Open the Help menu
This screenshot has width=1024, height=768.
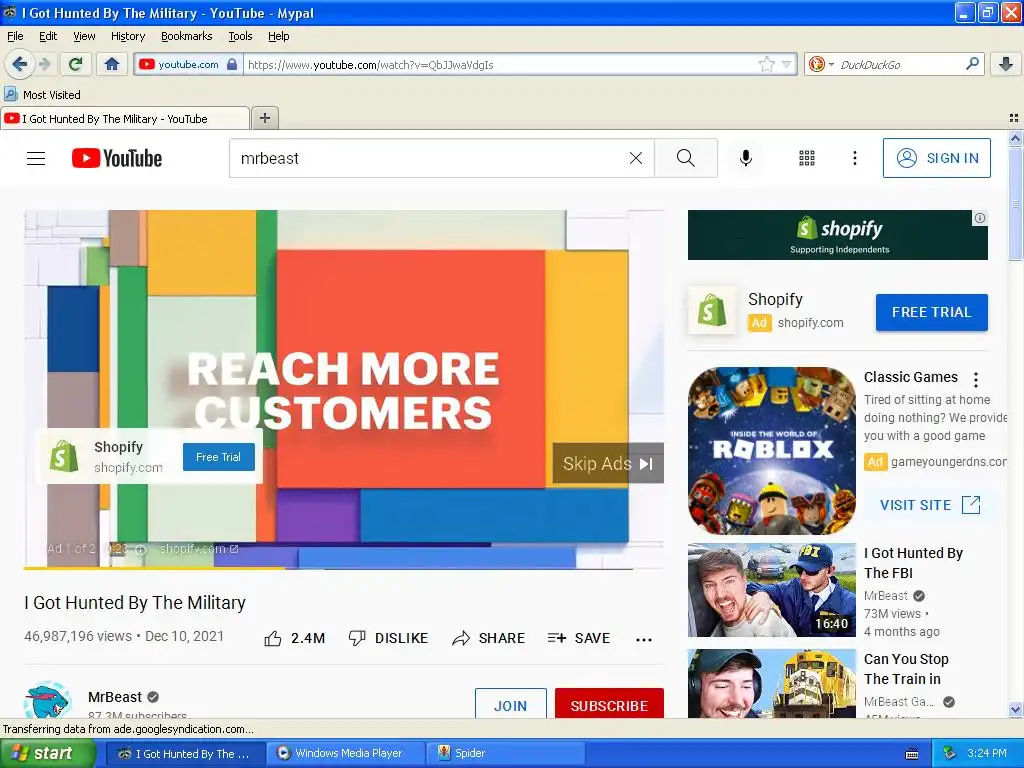coord(278,36)
